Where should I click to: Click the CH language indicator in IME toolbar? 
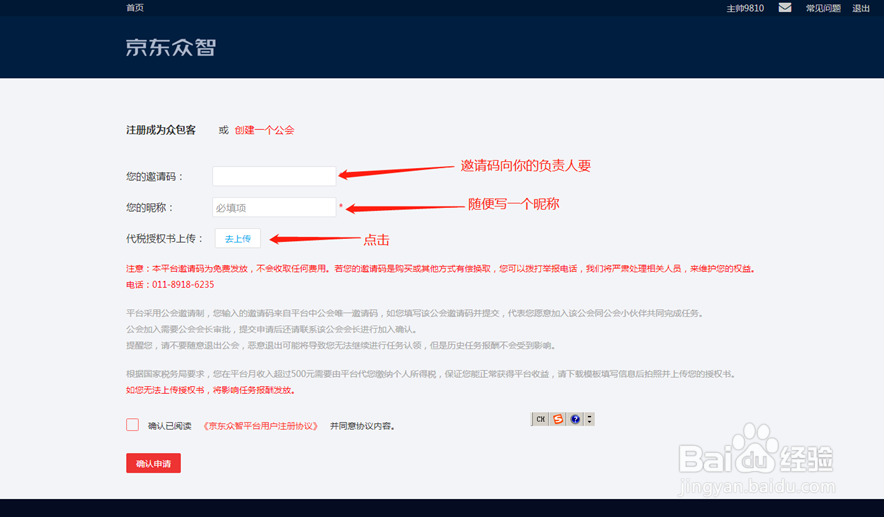pos(540,419)
